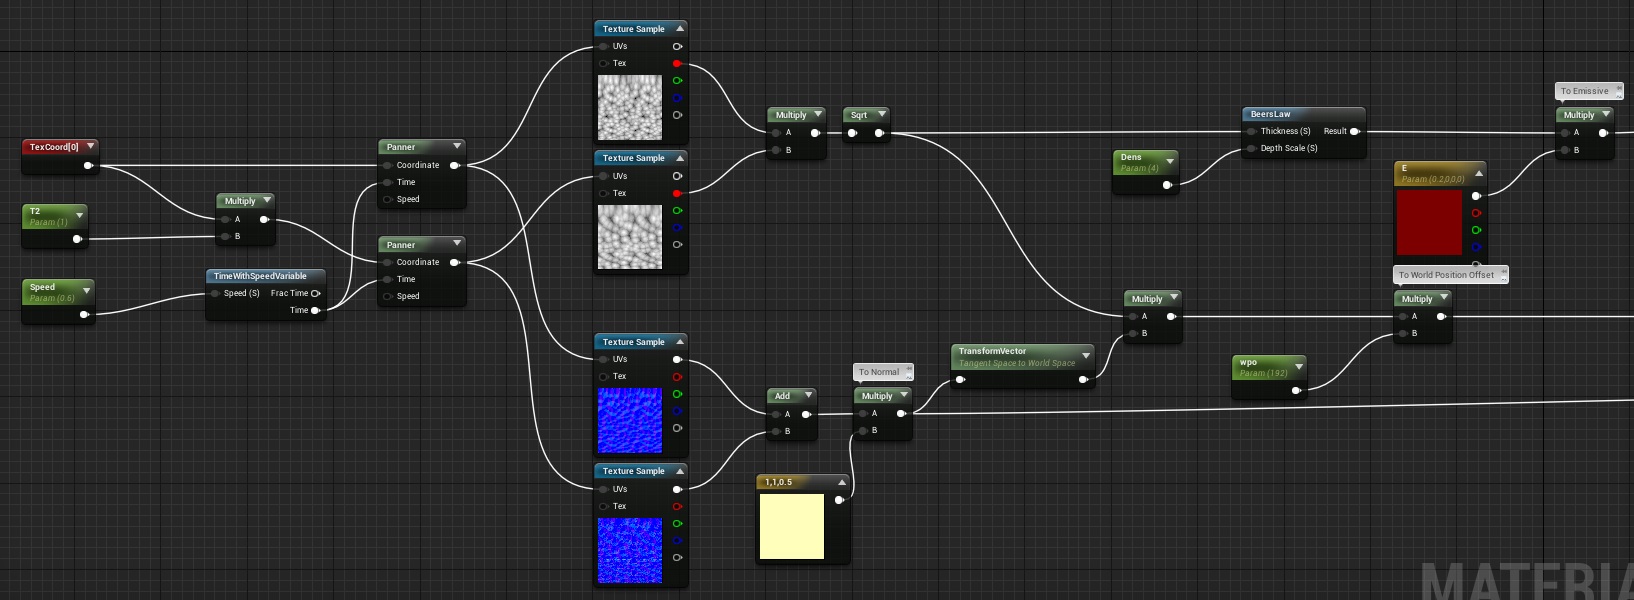Click the T2 parameter output pin
The image size is (1634, 600).
pos(77,239)
